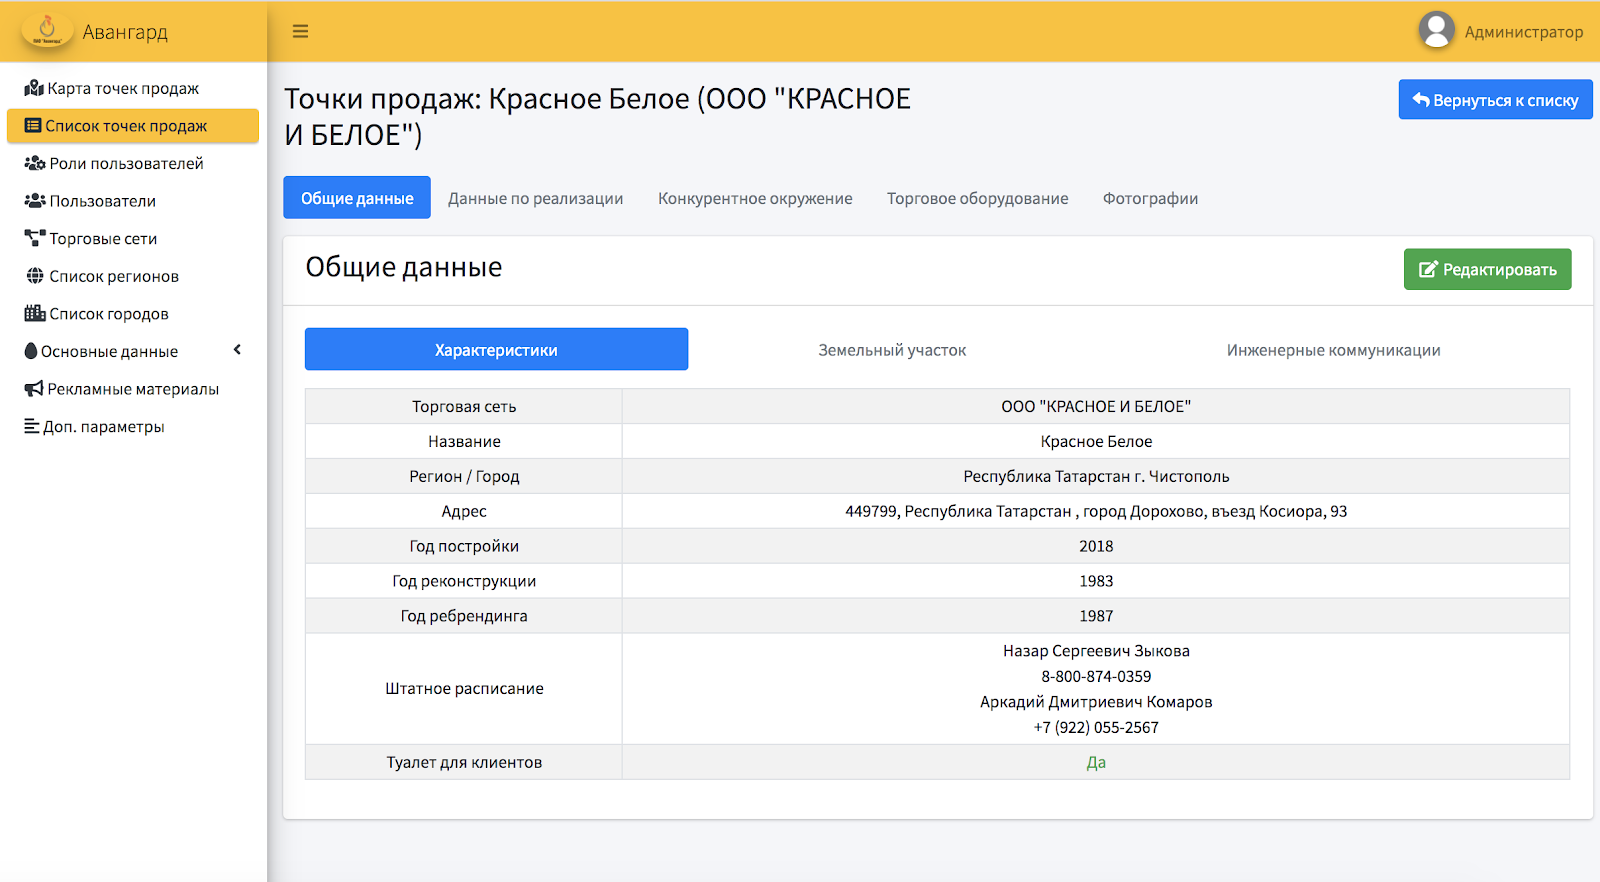Click the users icon beside Пользователи
The height and width of the screenshot is (882, 1600).
[35, 201]
